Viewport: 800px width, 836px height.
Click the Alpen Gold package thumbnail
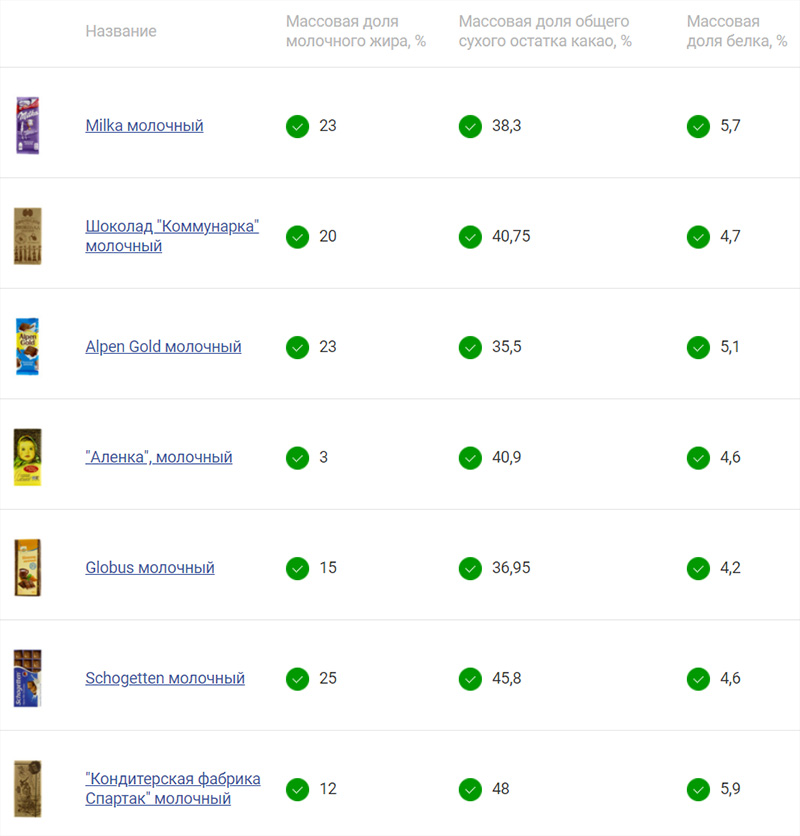coord(28,347)
